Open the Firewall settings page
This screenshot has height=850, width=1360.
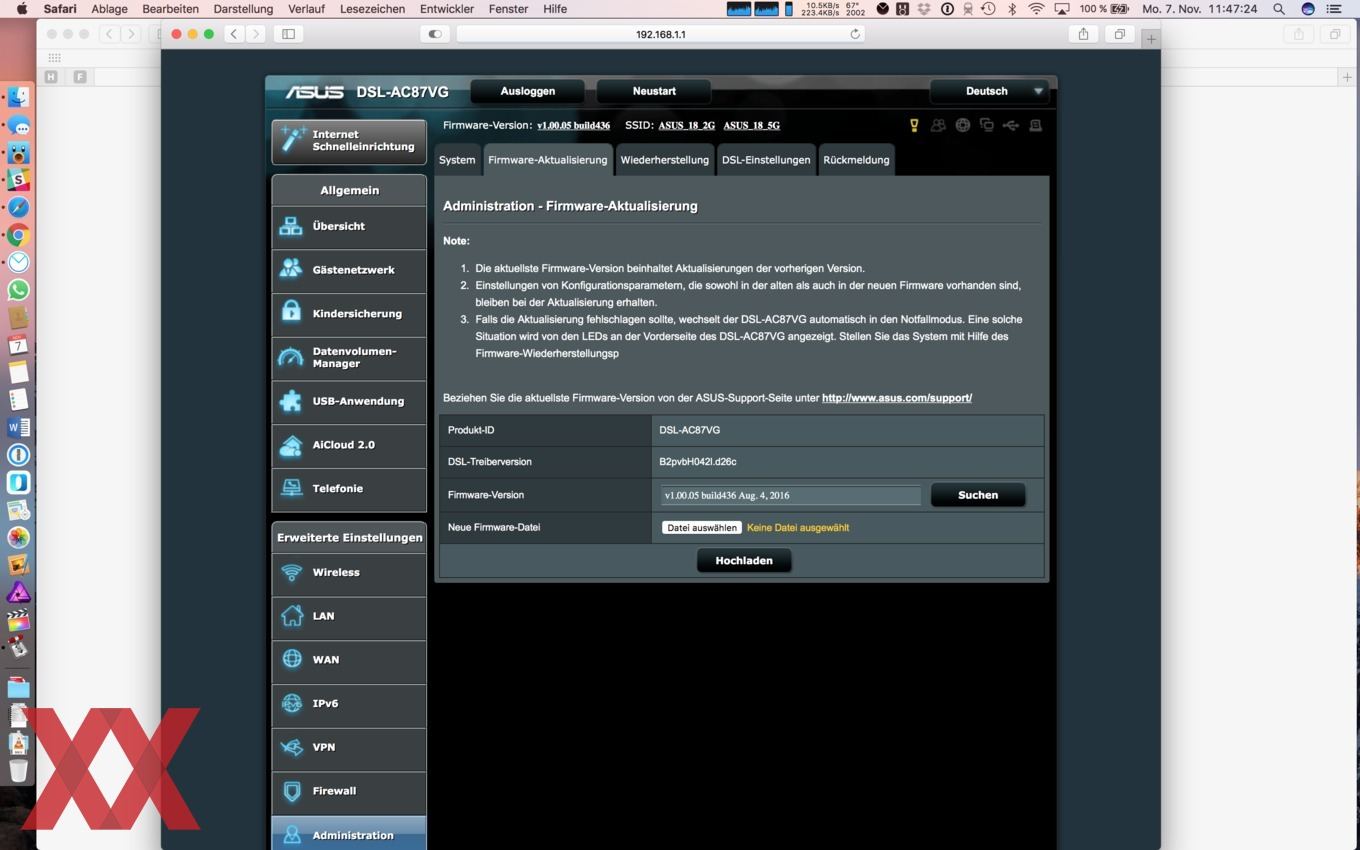coord(349,791)
